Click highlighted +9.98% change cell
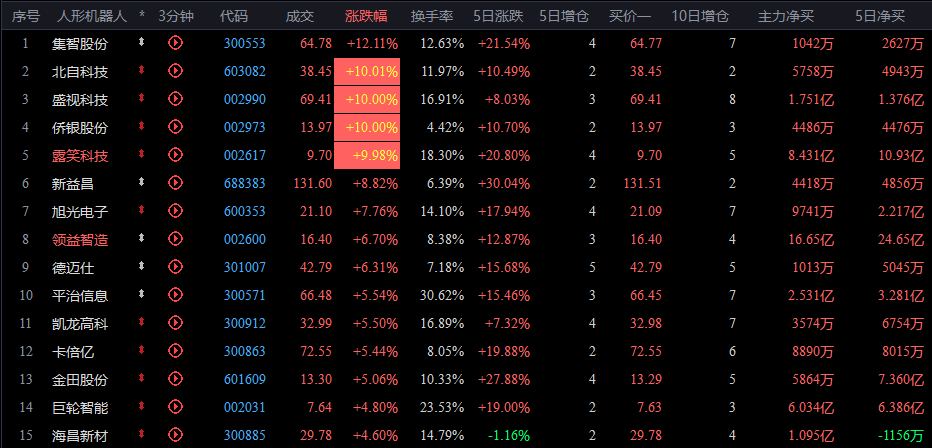The height and width of the screenshot is (448, 932). coord(367,156)
